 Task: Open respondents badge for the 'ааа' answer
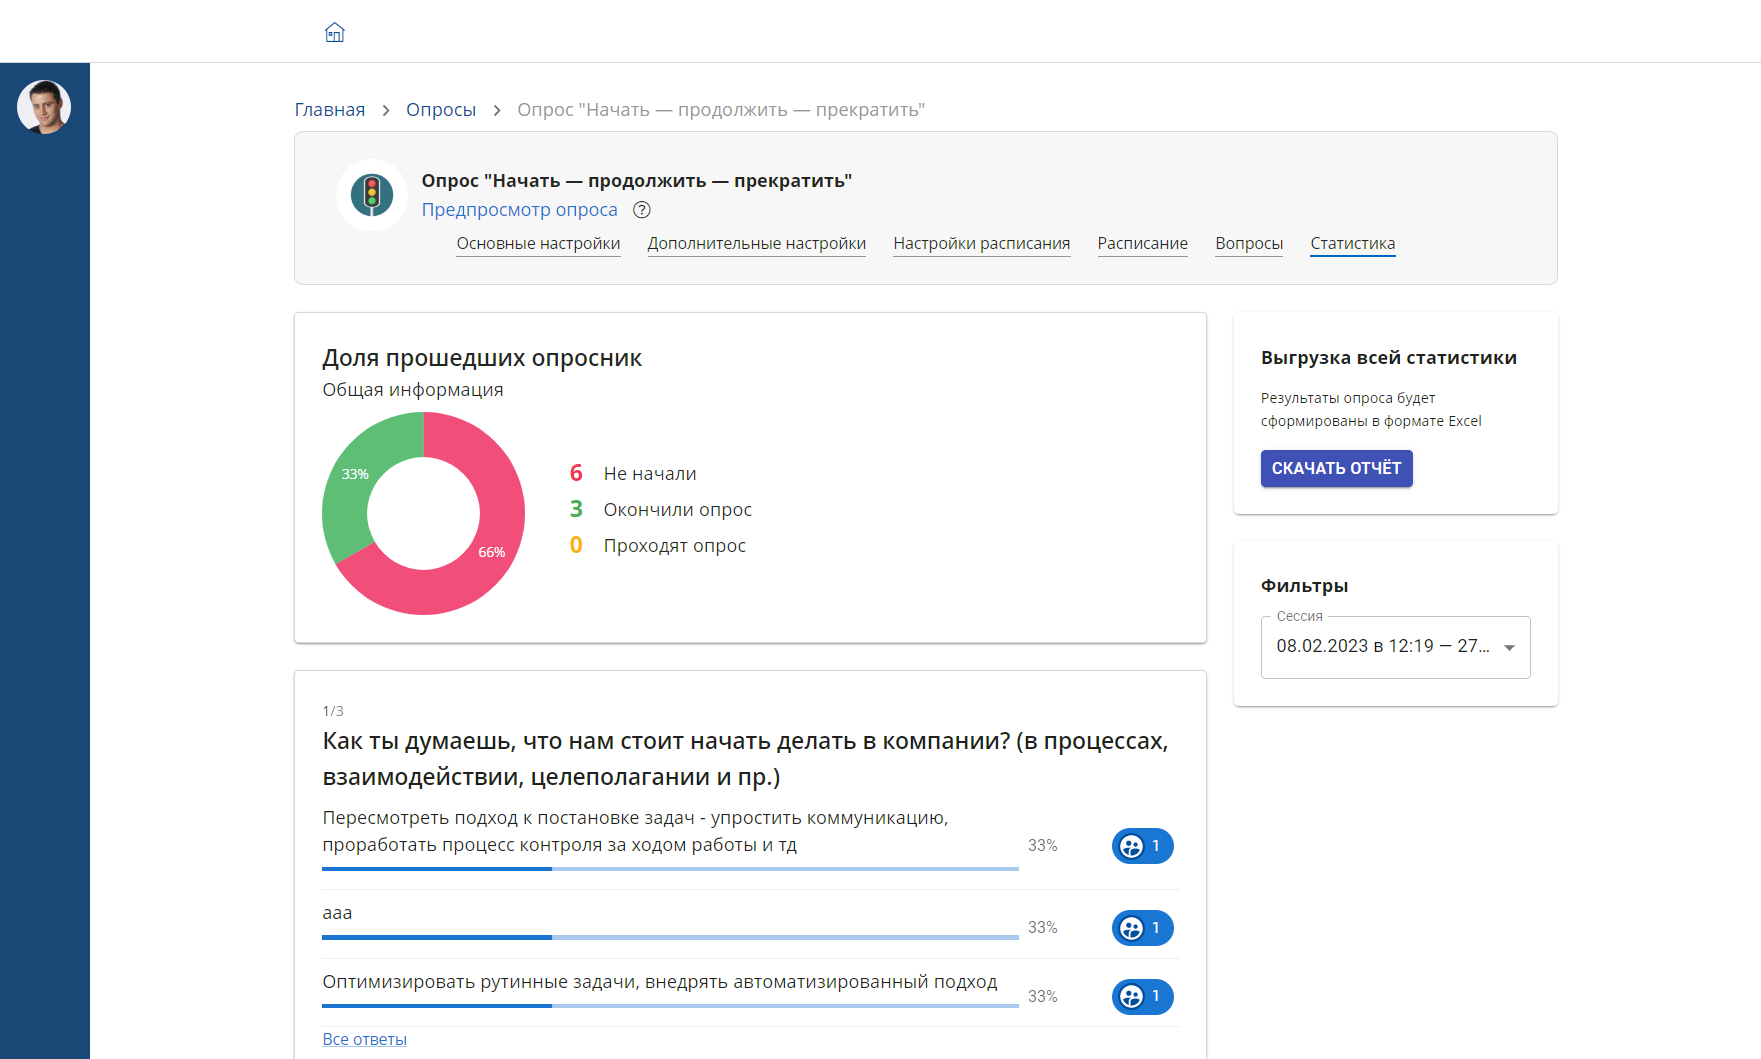(x=1142, y=928)
